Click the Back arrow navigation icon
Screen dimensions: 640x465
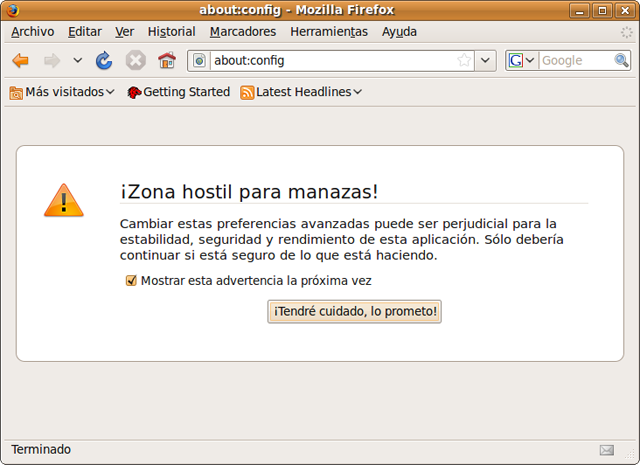tap(20, 61)
